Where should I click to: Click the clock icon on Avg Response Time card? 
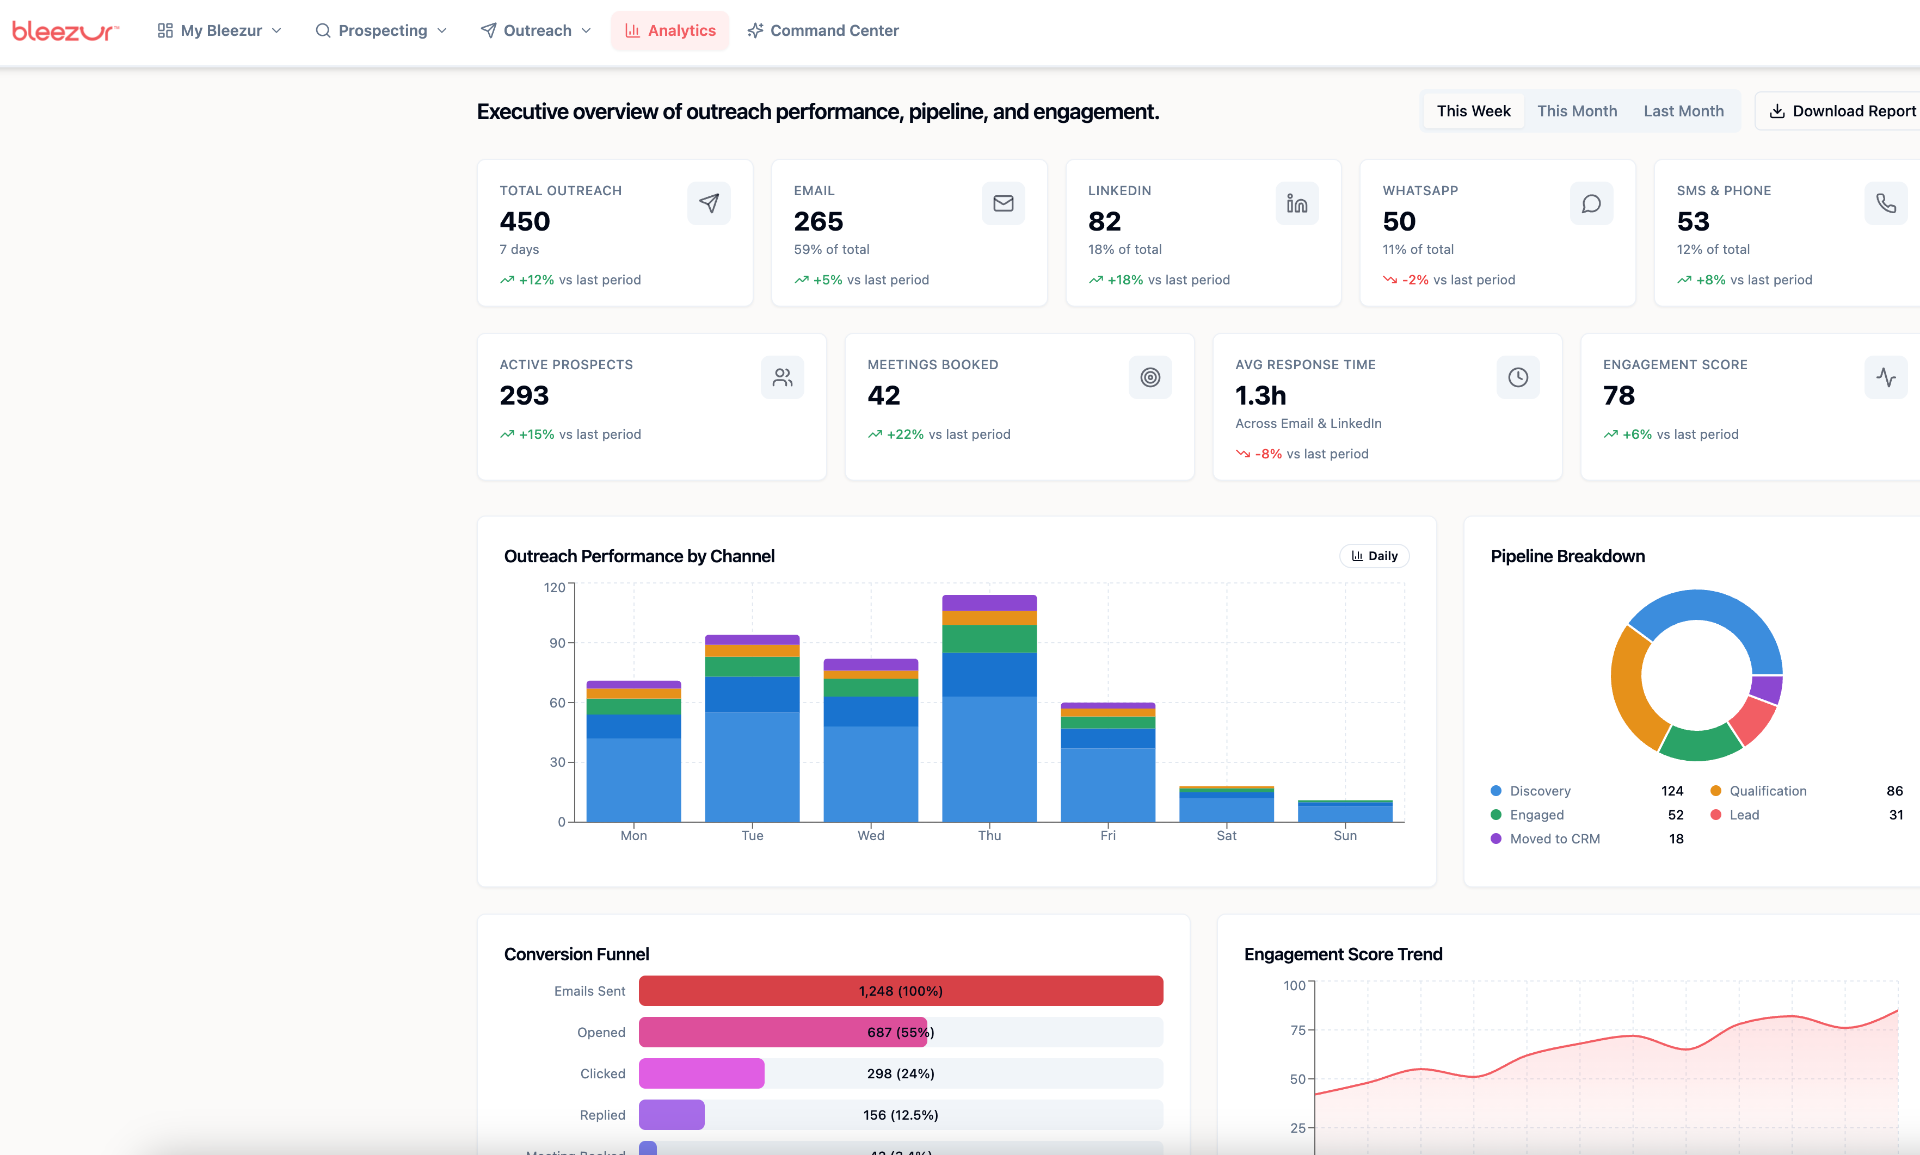1518,377
